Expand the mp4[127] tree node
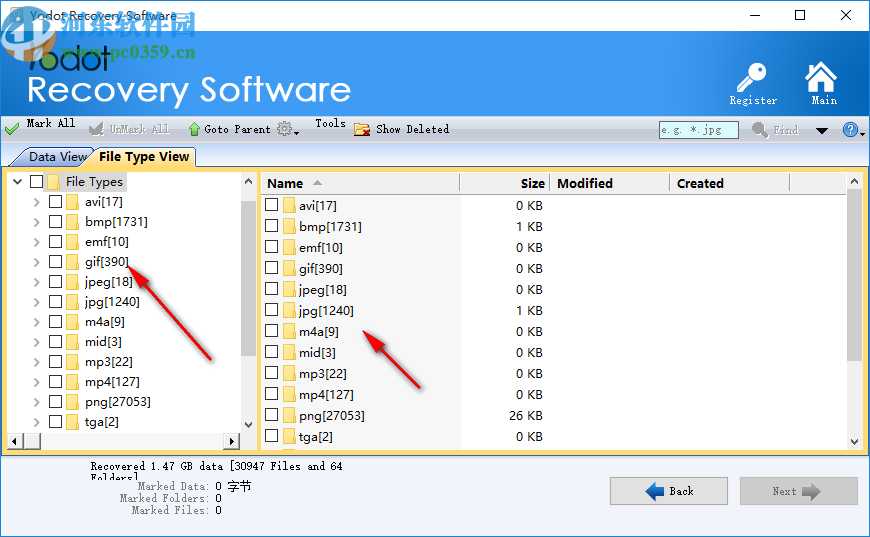The width and height of the screenshot is (870, 537). [37, 382]
